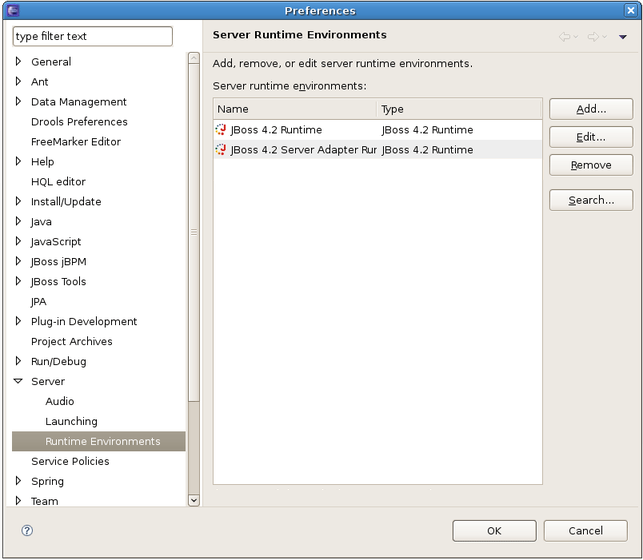Remove the selected runtime environment
Image resolution: width=643 pixels, height=560 pixels.
tap(590, 165)
